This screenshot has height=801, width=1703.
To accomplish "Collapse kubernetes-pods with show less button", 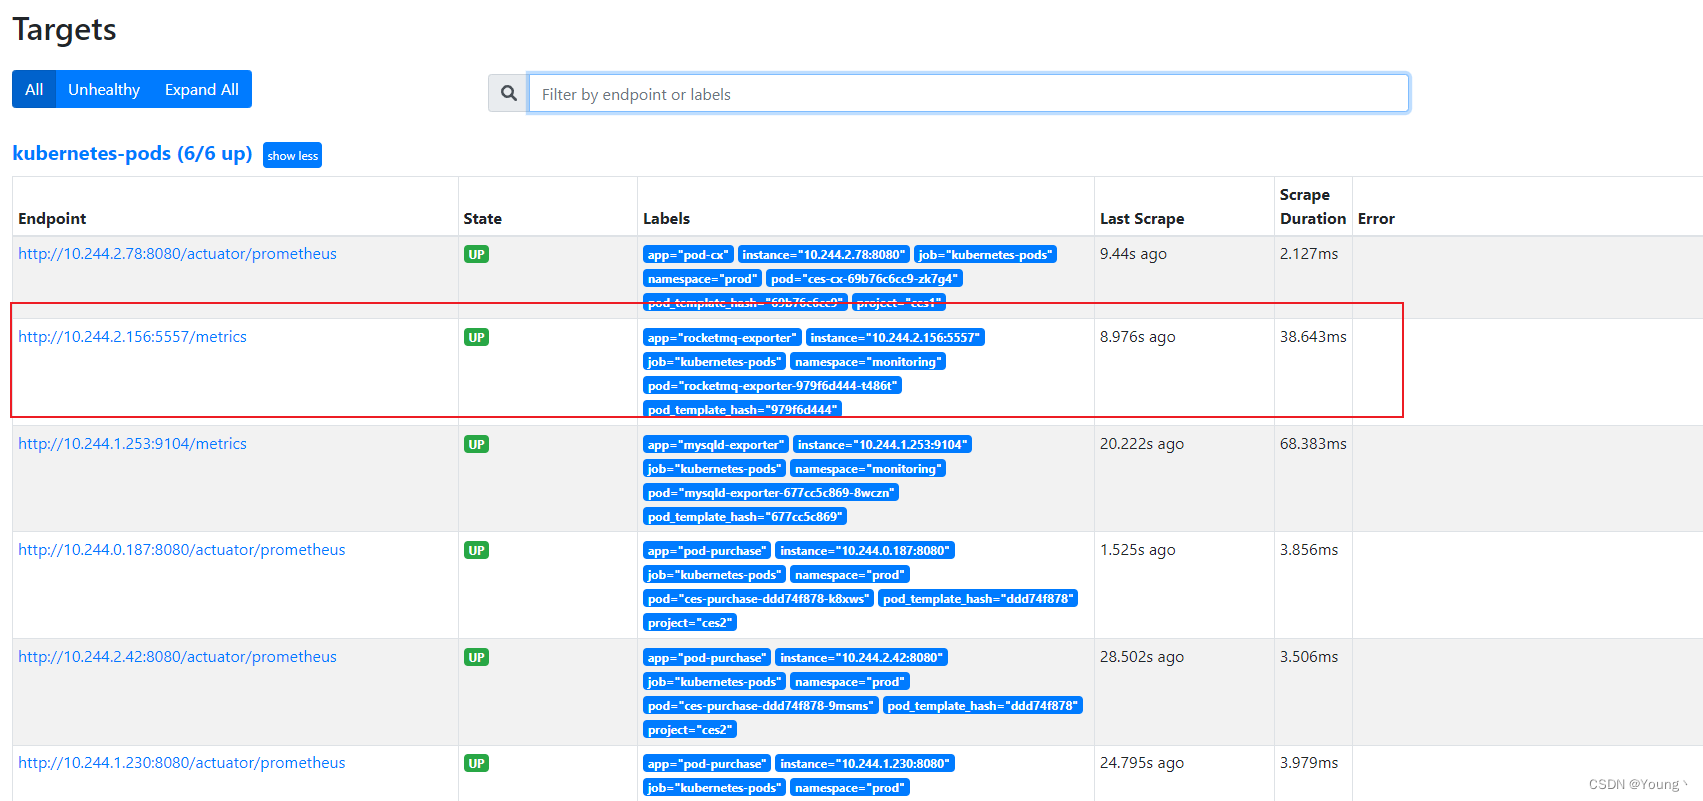I will point(292,155).
